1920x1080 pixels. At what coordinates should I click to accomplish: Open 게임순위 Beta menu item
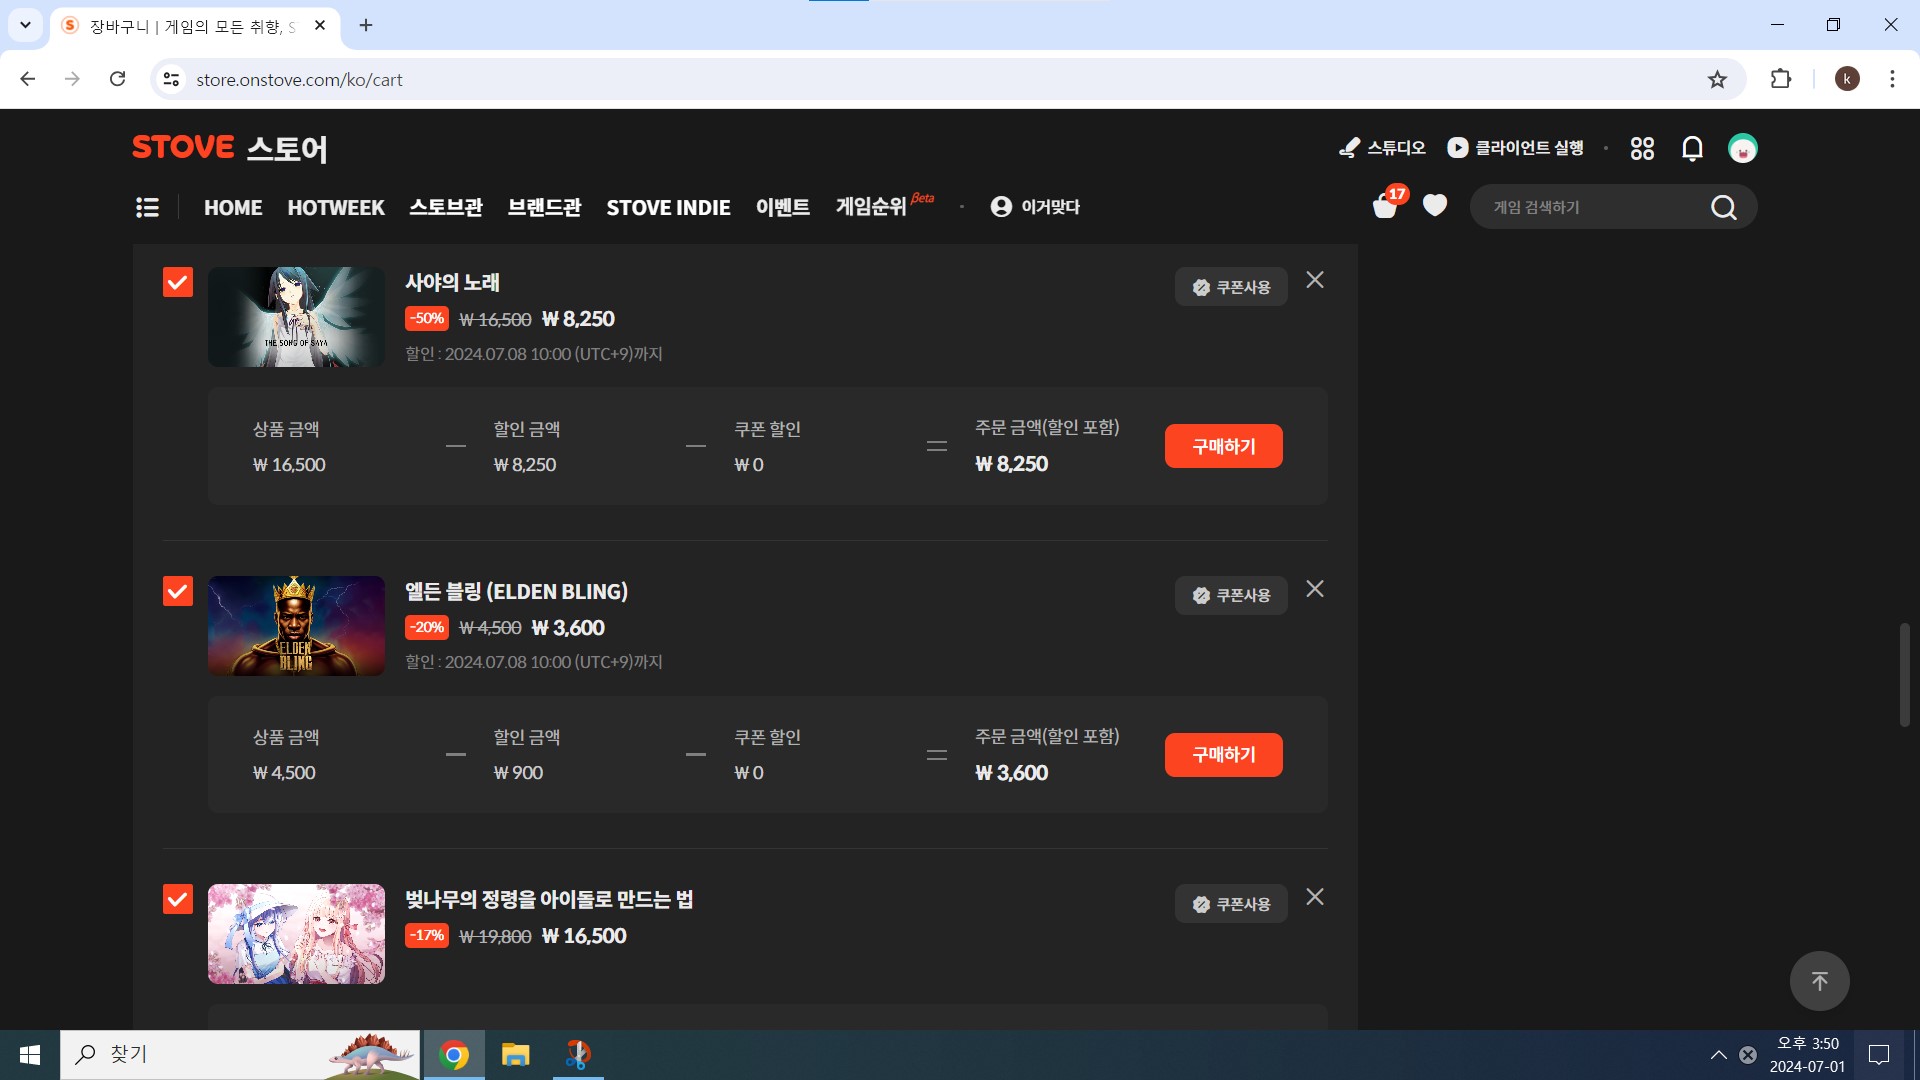pyautogui.click(x=884, y=205)
